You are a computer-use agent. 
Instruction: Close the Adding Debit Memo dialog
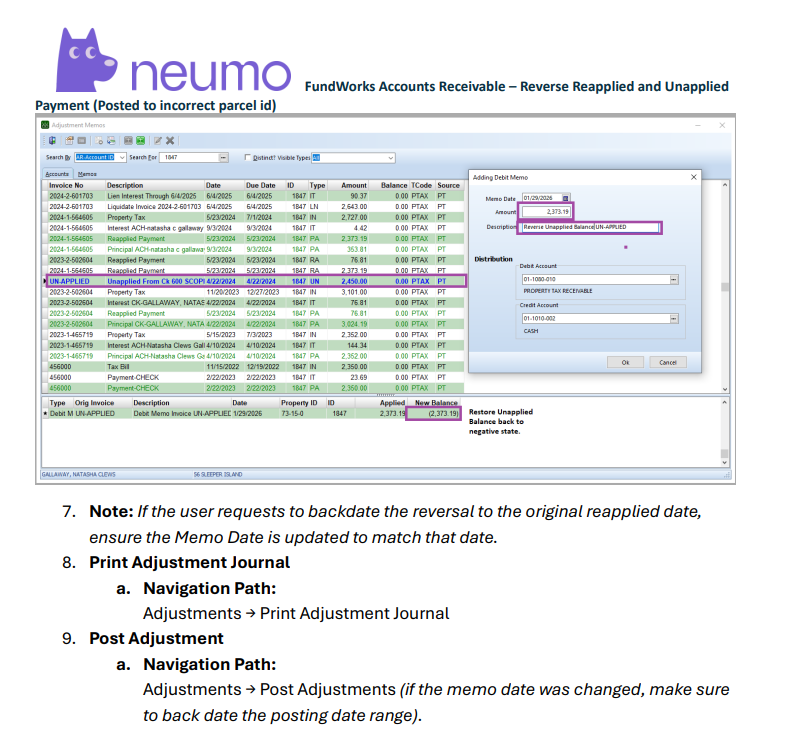click(x=694, y=177)
